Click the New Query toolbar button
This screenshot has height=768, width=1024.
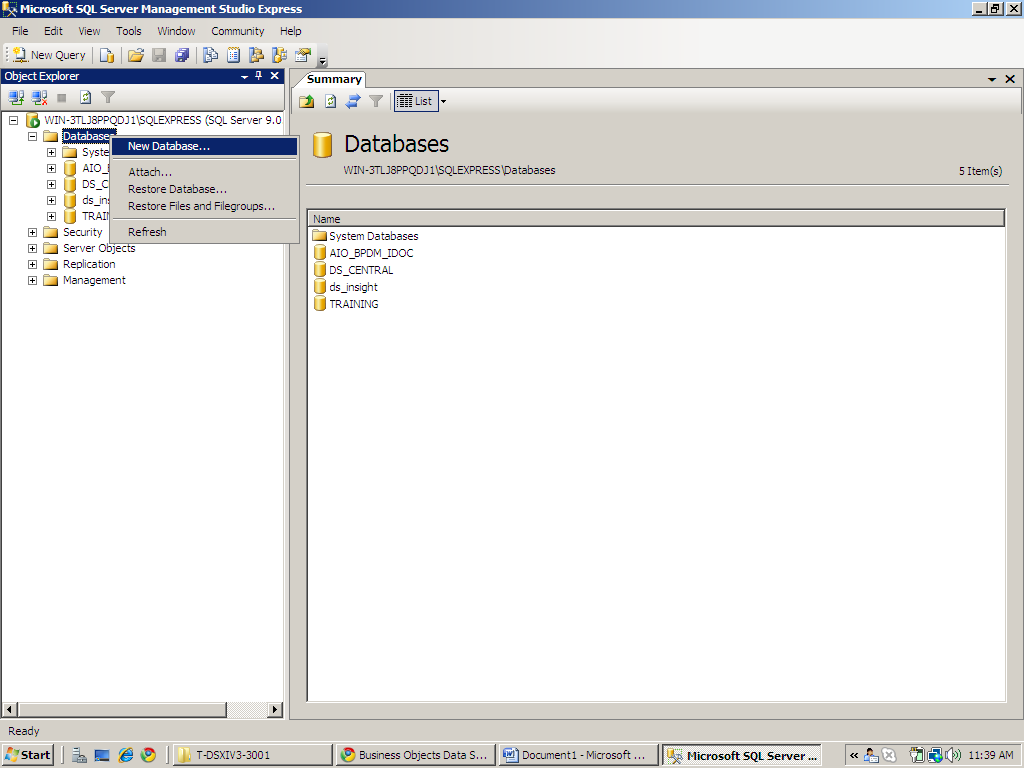tap(50, 56)
